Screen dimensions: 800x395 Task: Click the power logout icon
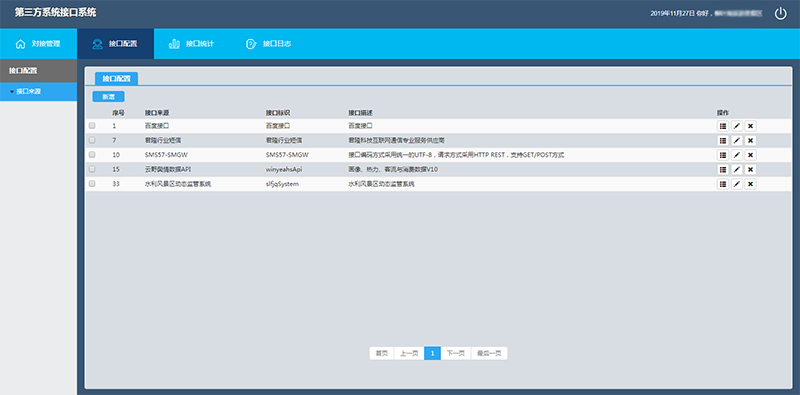[x=781, y=14]
